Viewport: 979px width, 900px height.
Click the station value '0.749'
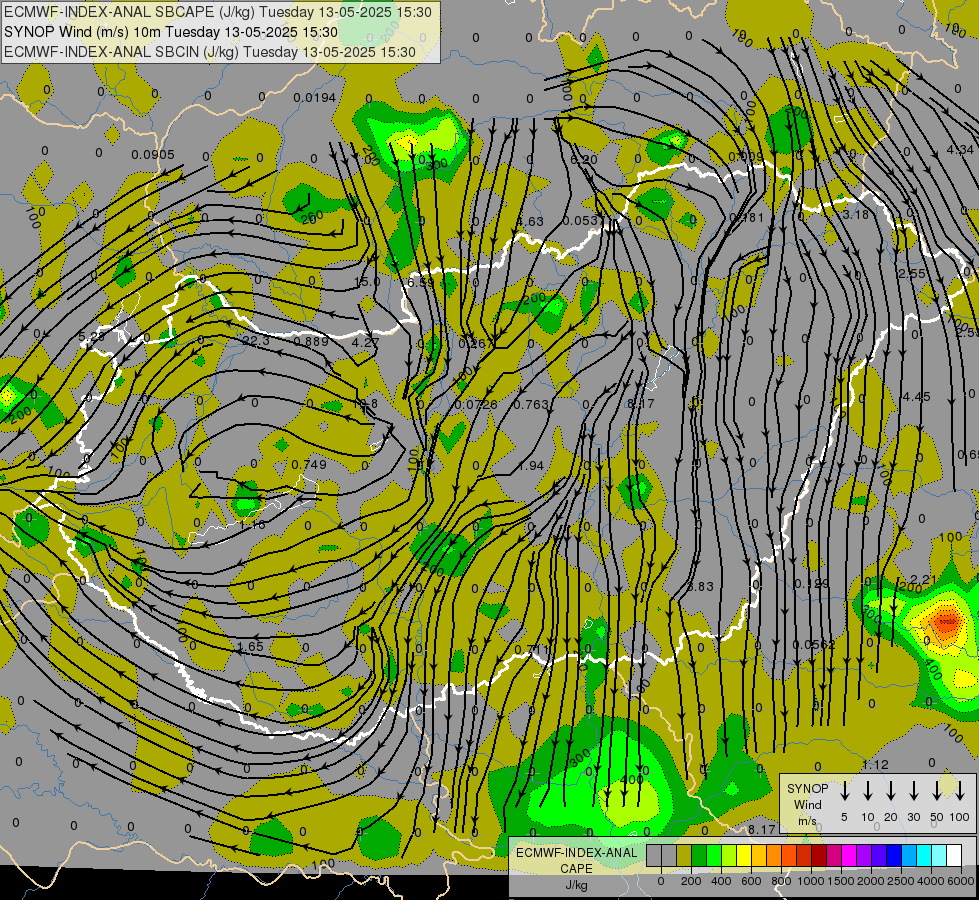pos(309,465)
